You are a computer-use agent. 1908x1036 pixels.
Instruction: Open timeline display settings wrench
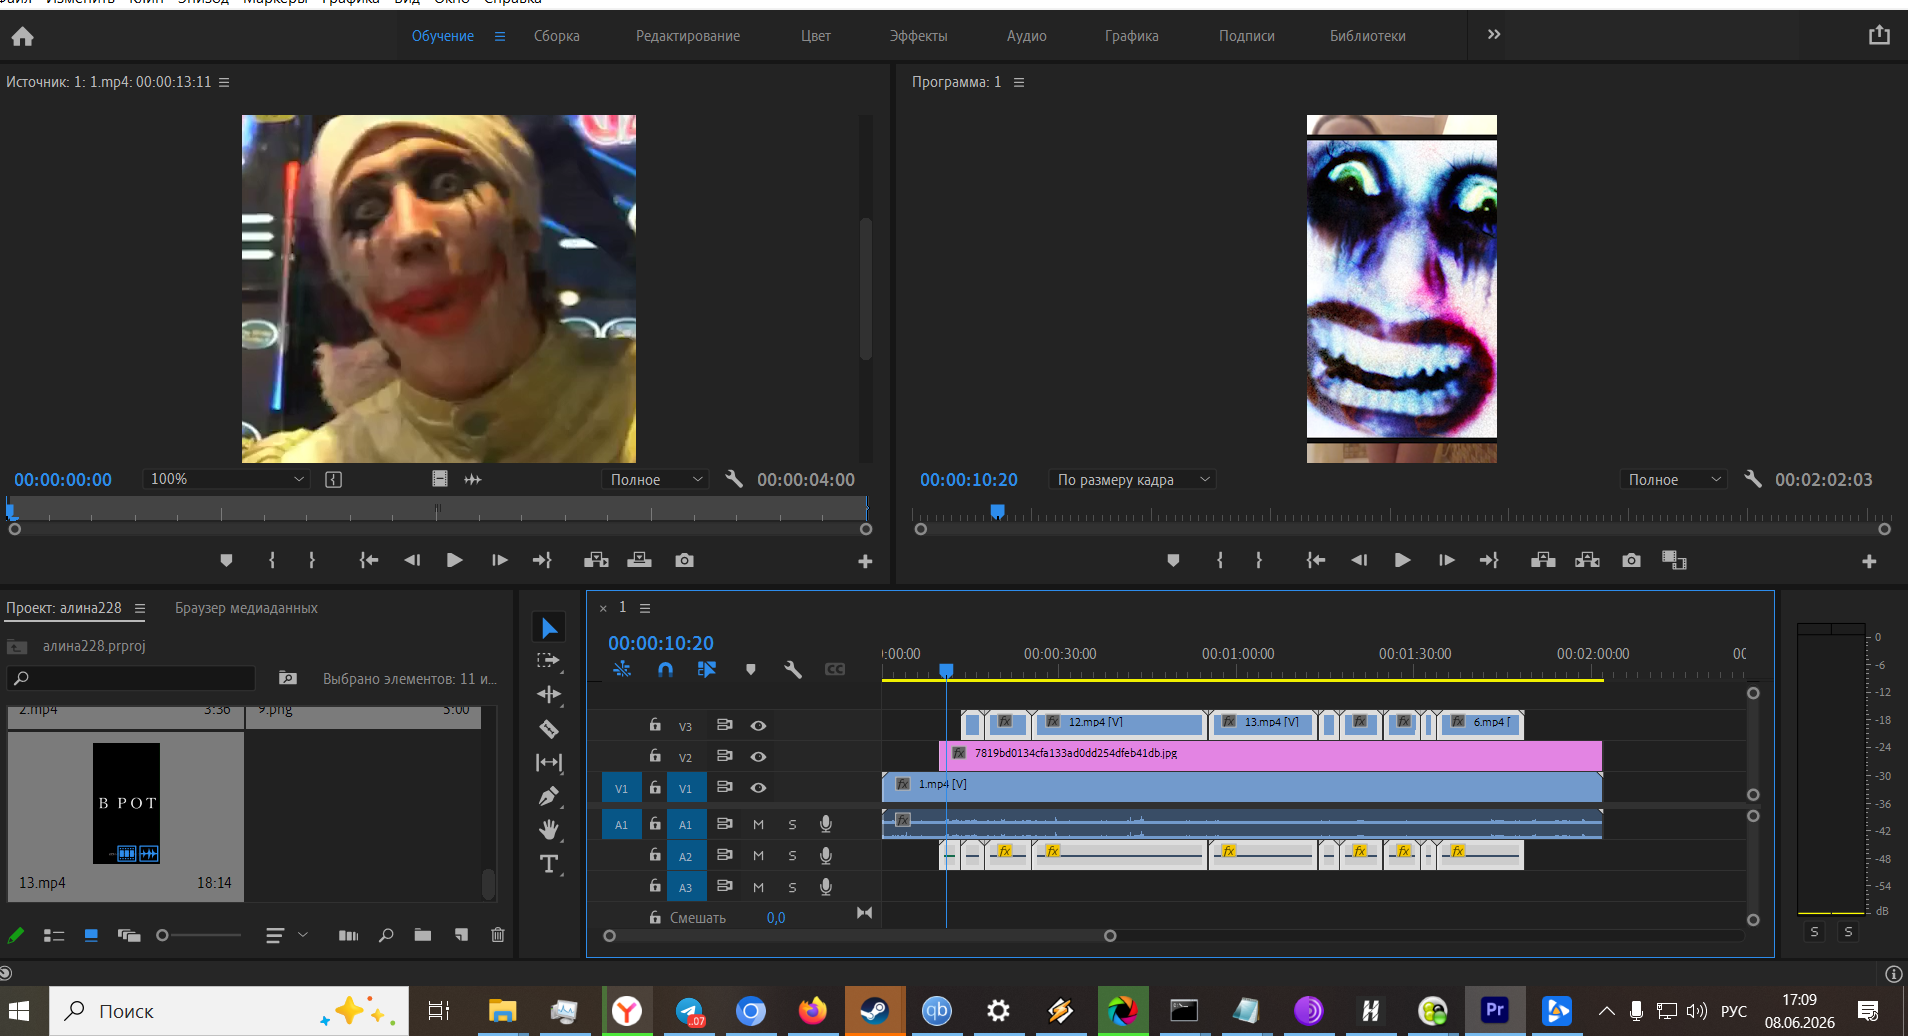pos(793,669)
